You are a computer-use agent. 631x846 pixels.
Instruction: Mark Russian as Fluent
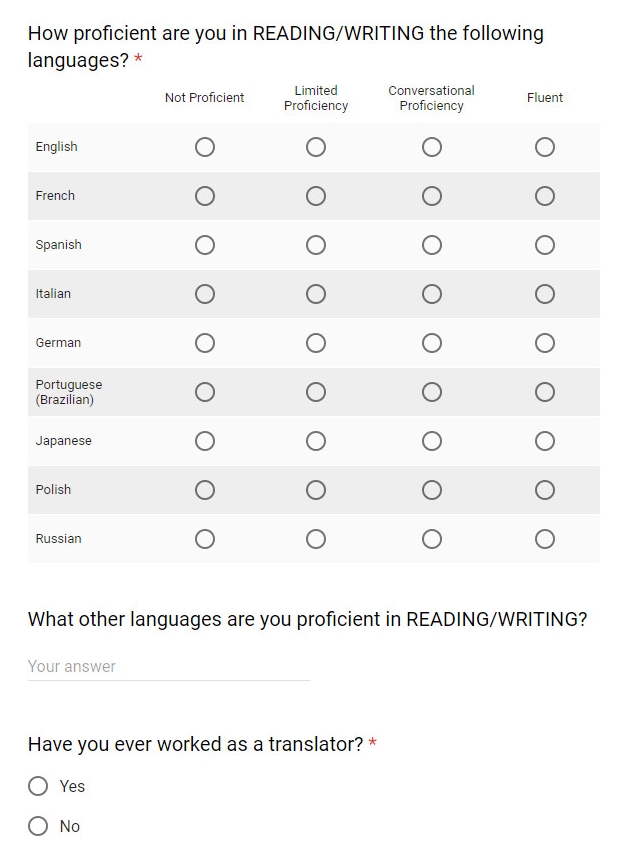coord(545,538)
